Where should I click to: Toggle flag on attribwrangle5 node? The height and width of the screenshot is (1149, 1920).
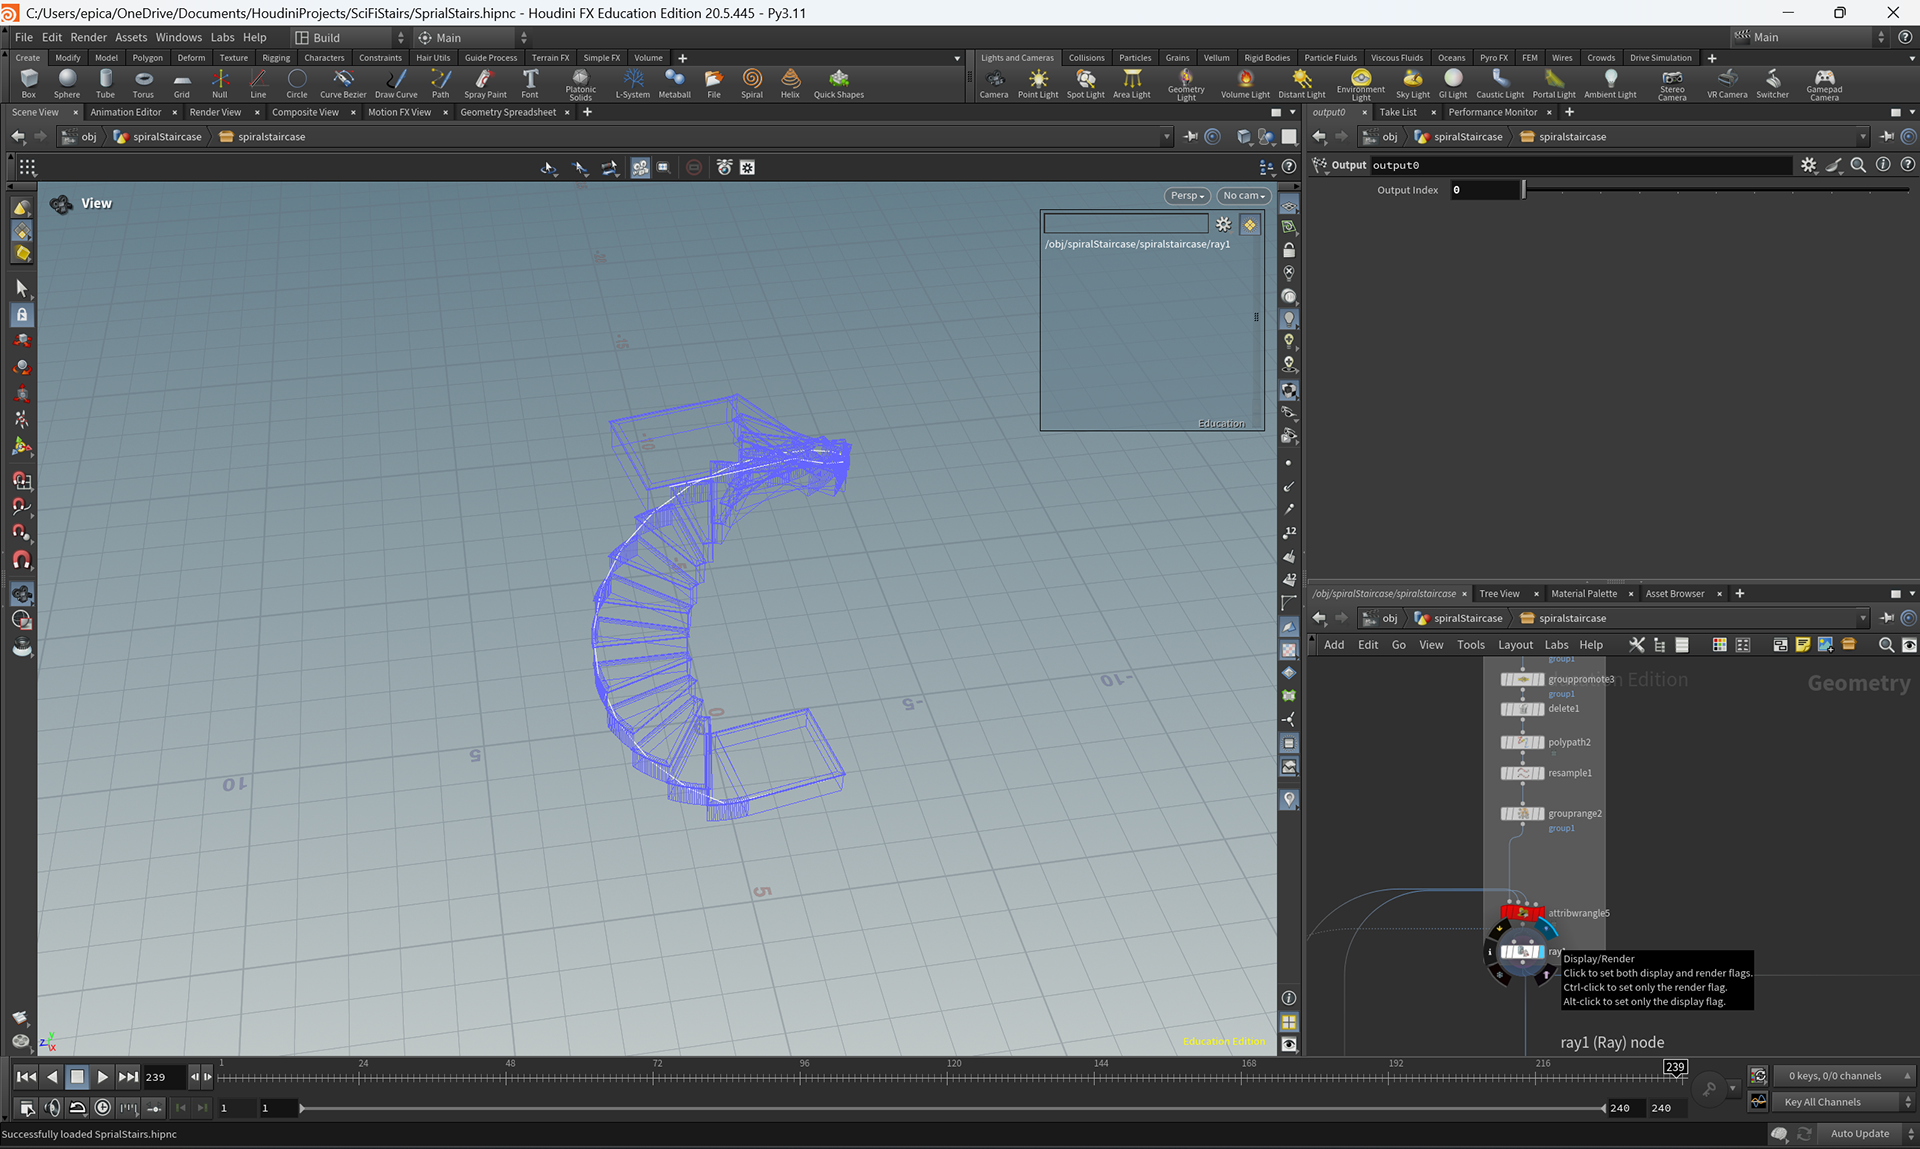point(1539,912)
